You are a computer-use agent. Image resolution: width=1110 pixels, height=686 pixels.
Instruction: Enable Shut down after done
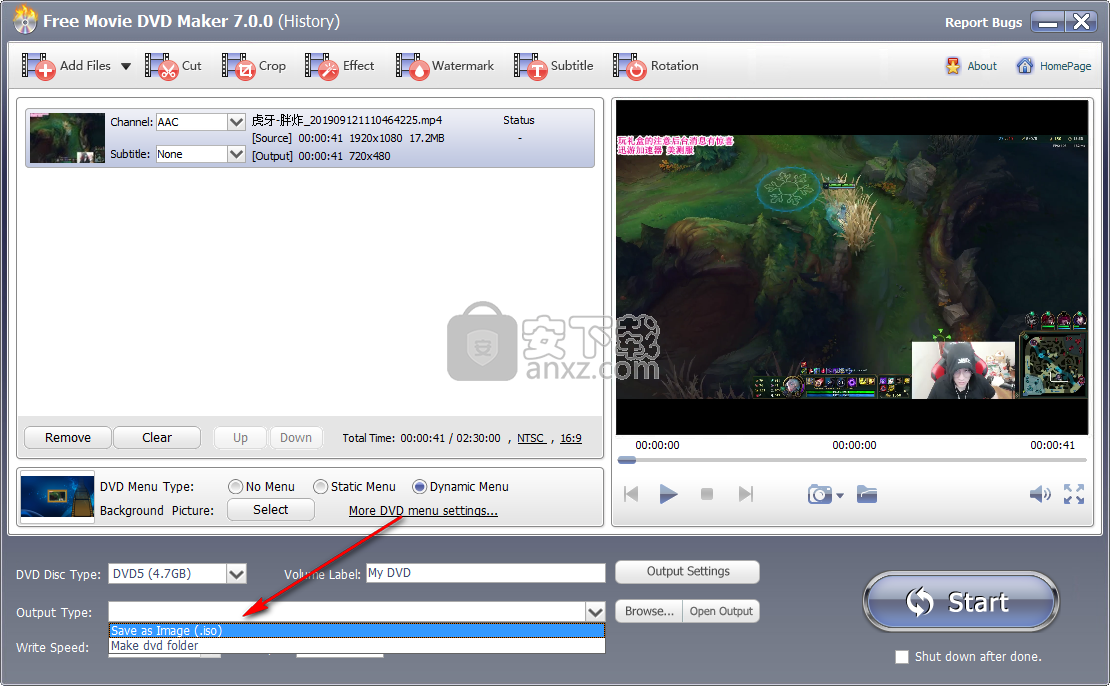[902, 657]
